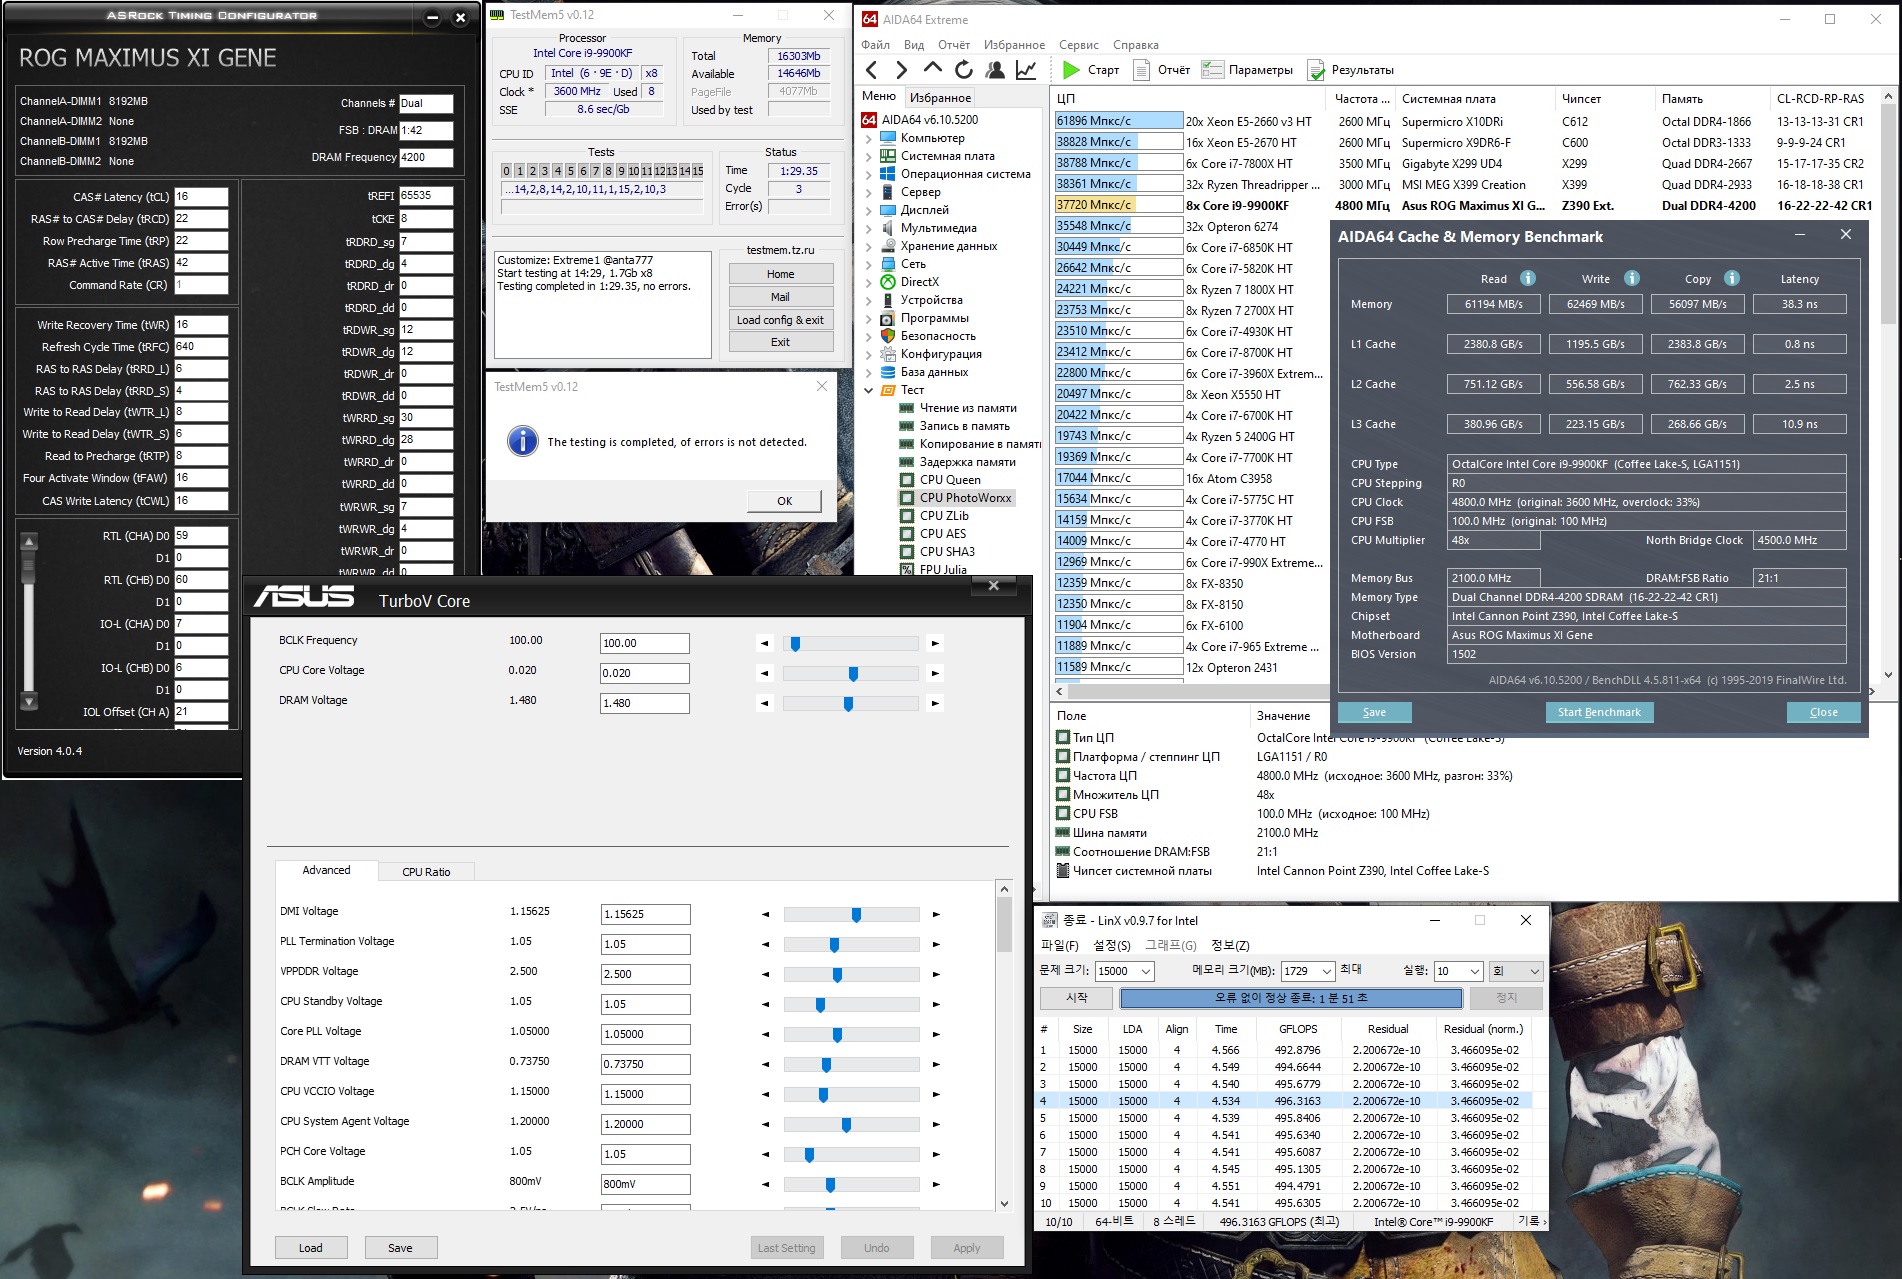This screenshot has height=1279, width=1902.
Task: Click the DRAM Frequency field in Timing Configurator
Action: coord(426,157)
